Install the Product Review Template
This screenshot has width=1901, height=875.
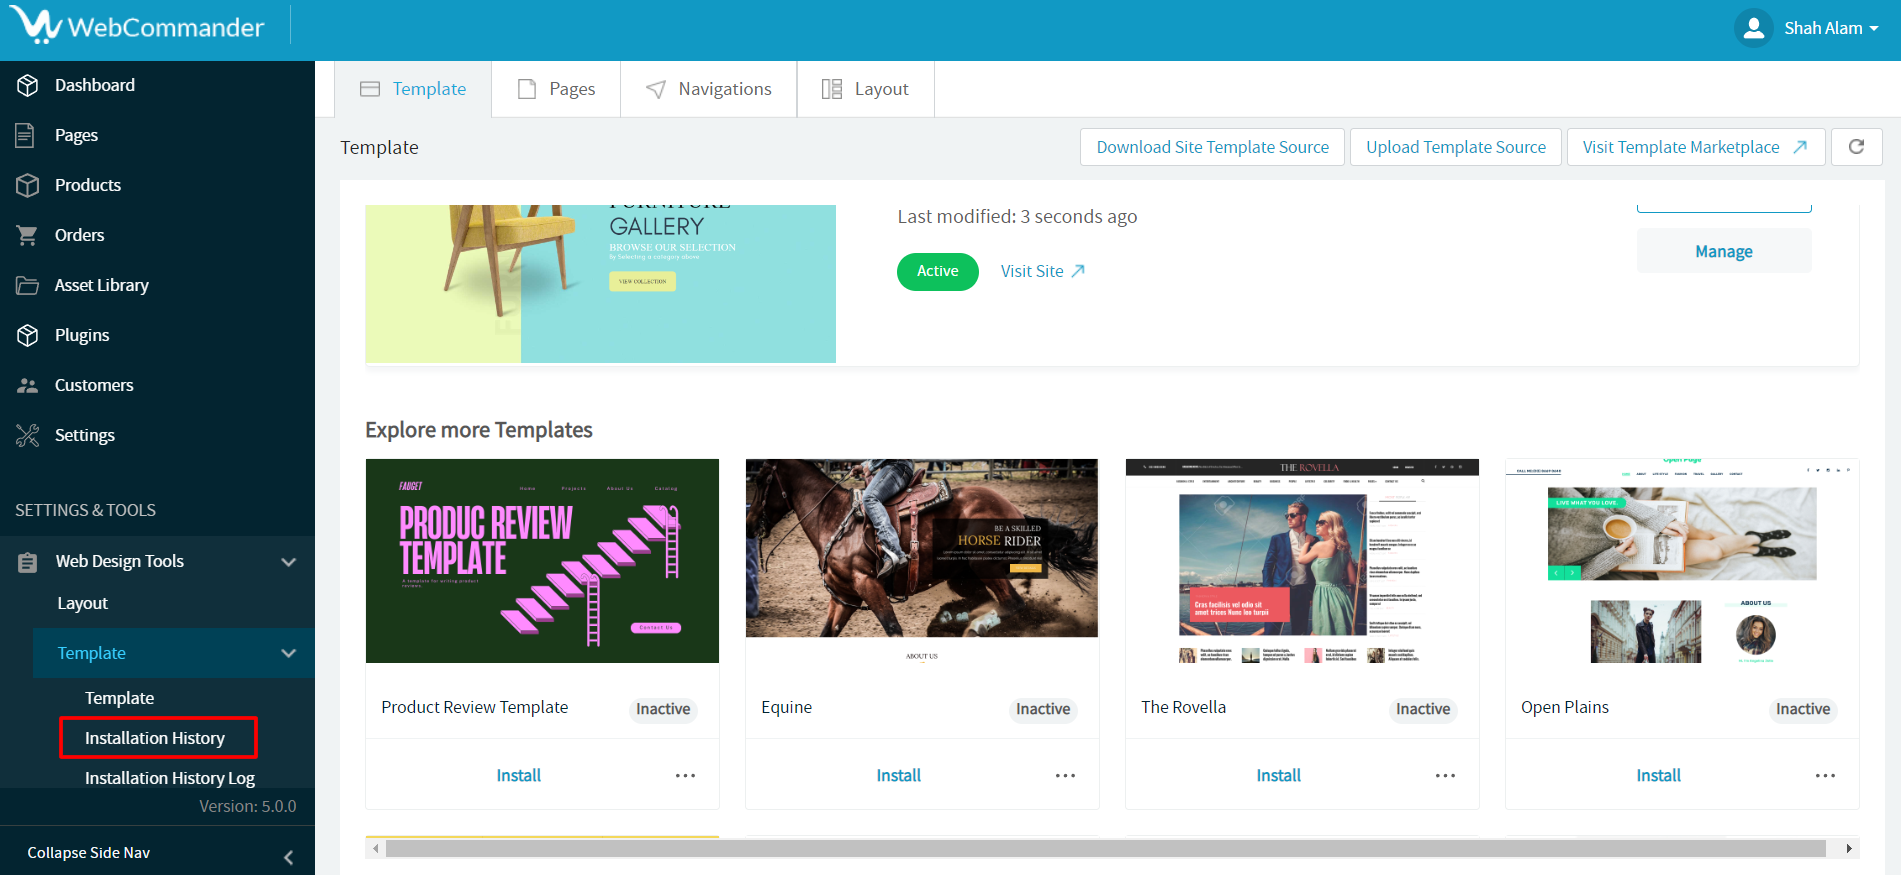tap(519, 775)
